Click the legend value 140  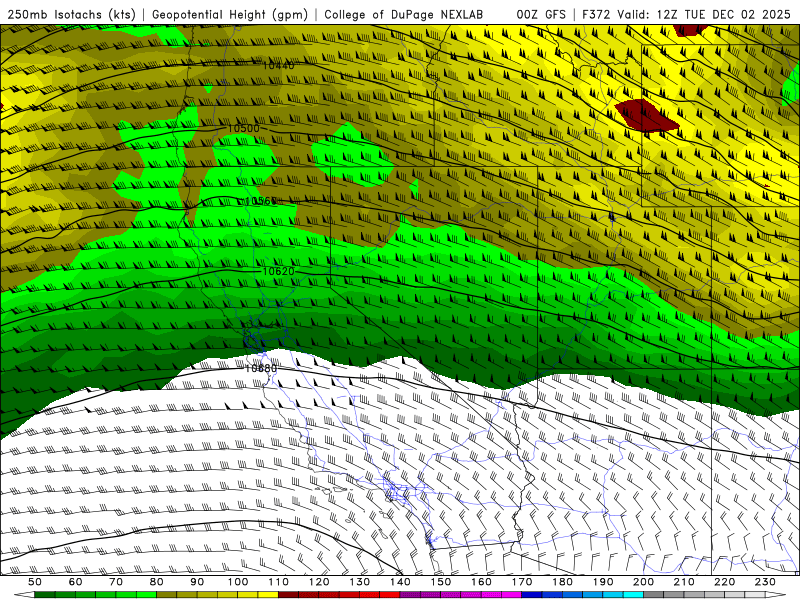400,582
